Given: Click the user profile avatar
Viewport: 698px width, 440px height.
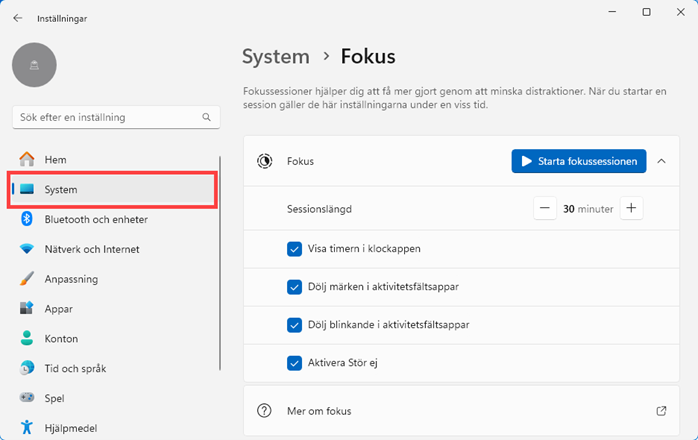Looking at the screenshot, I should point(34,64).
